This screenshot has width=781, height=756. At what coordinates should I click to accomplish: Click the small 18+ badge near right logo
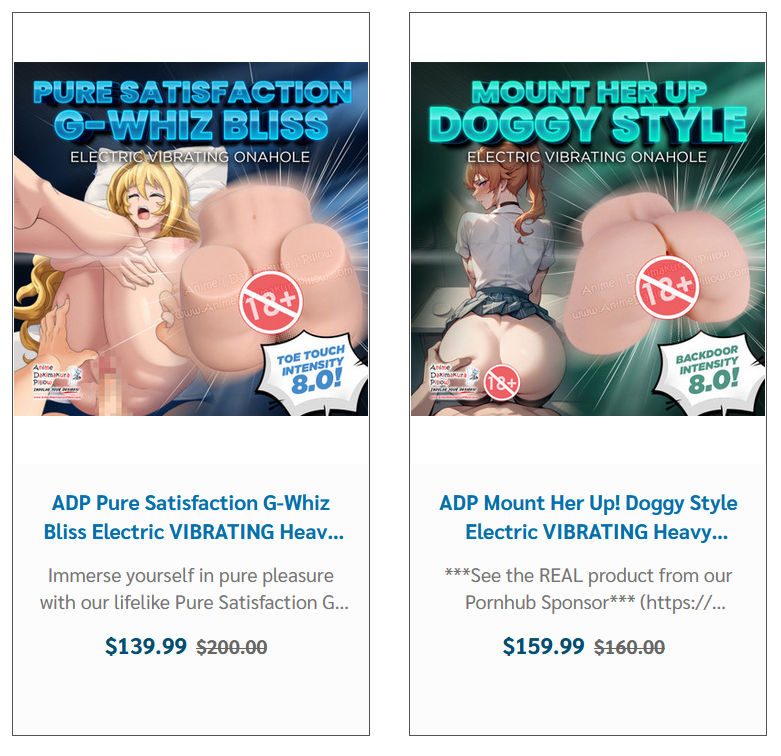point(502,383)
